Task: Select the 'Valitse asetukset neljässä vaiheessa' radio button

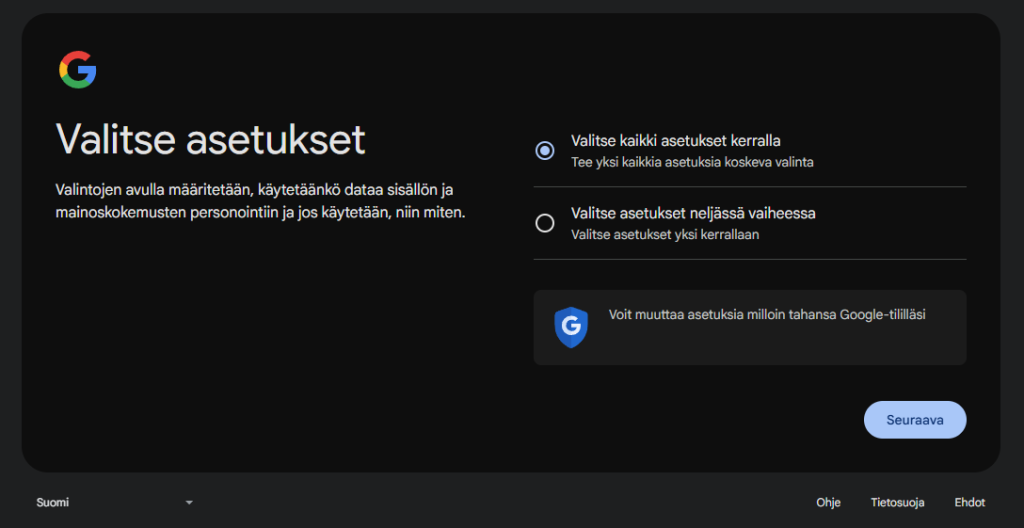Action: tap(545, 223)
